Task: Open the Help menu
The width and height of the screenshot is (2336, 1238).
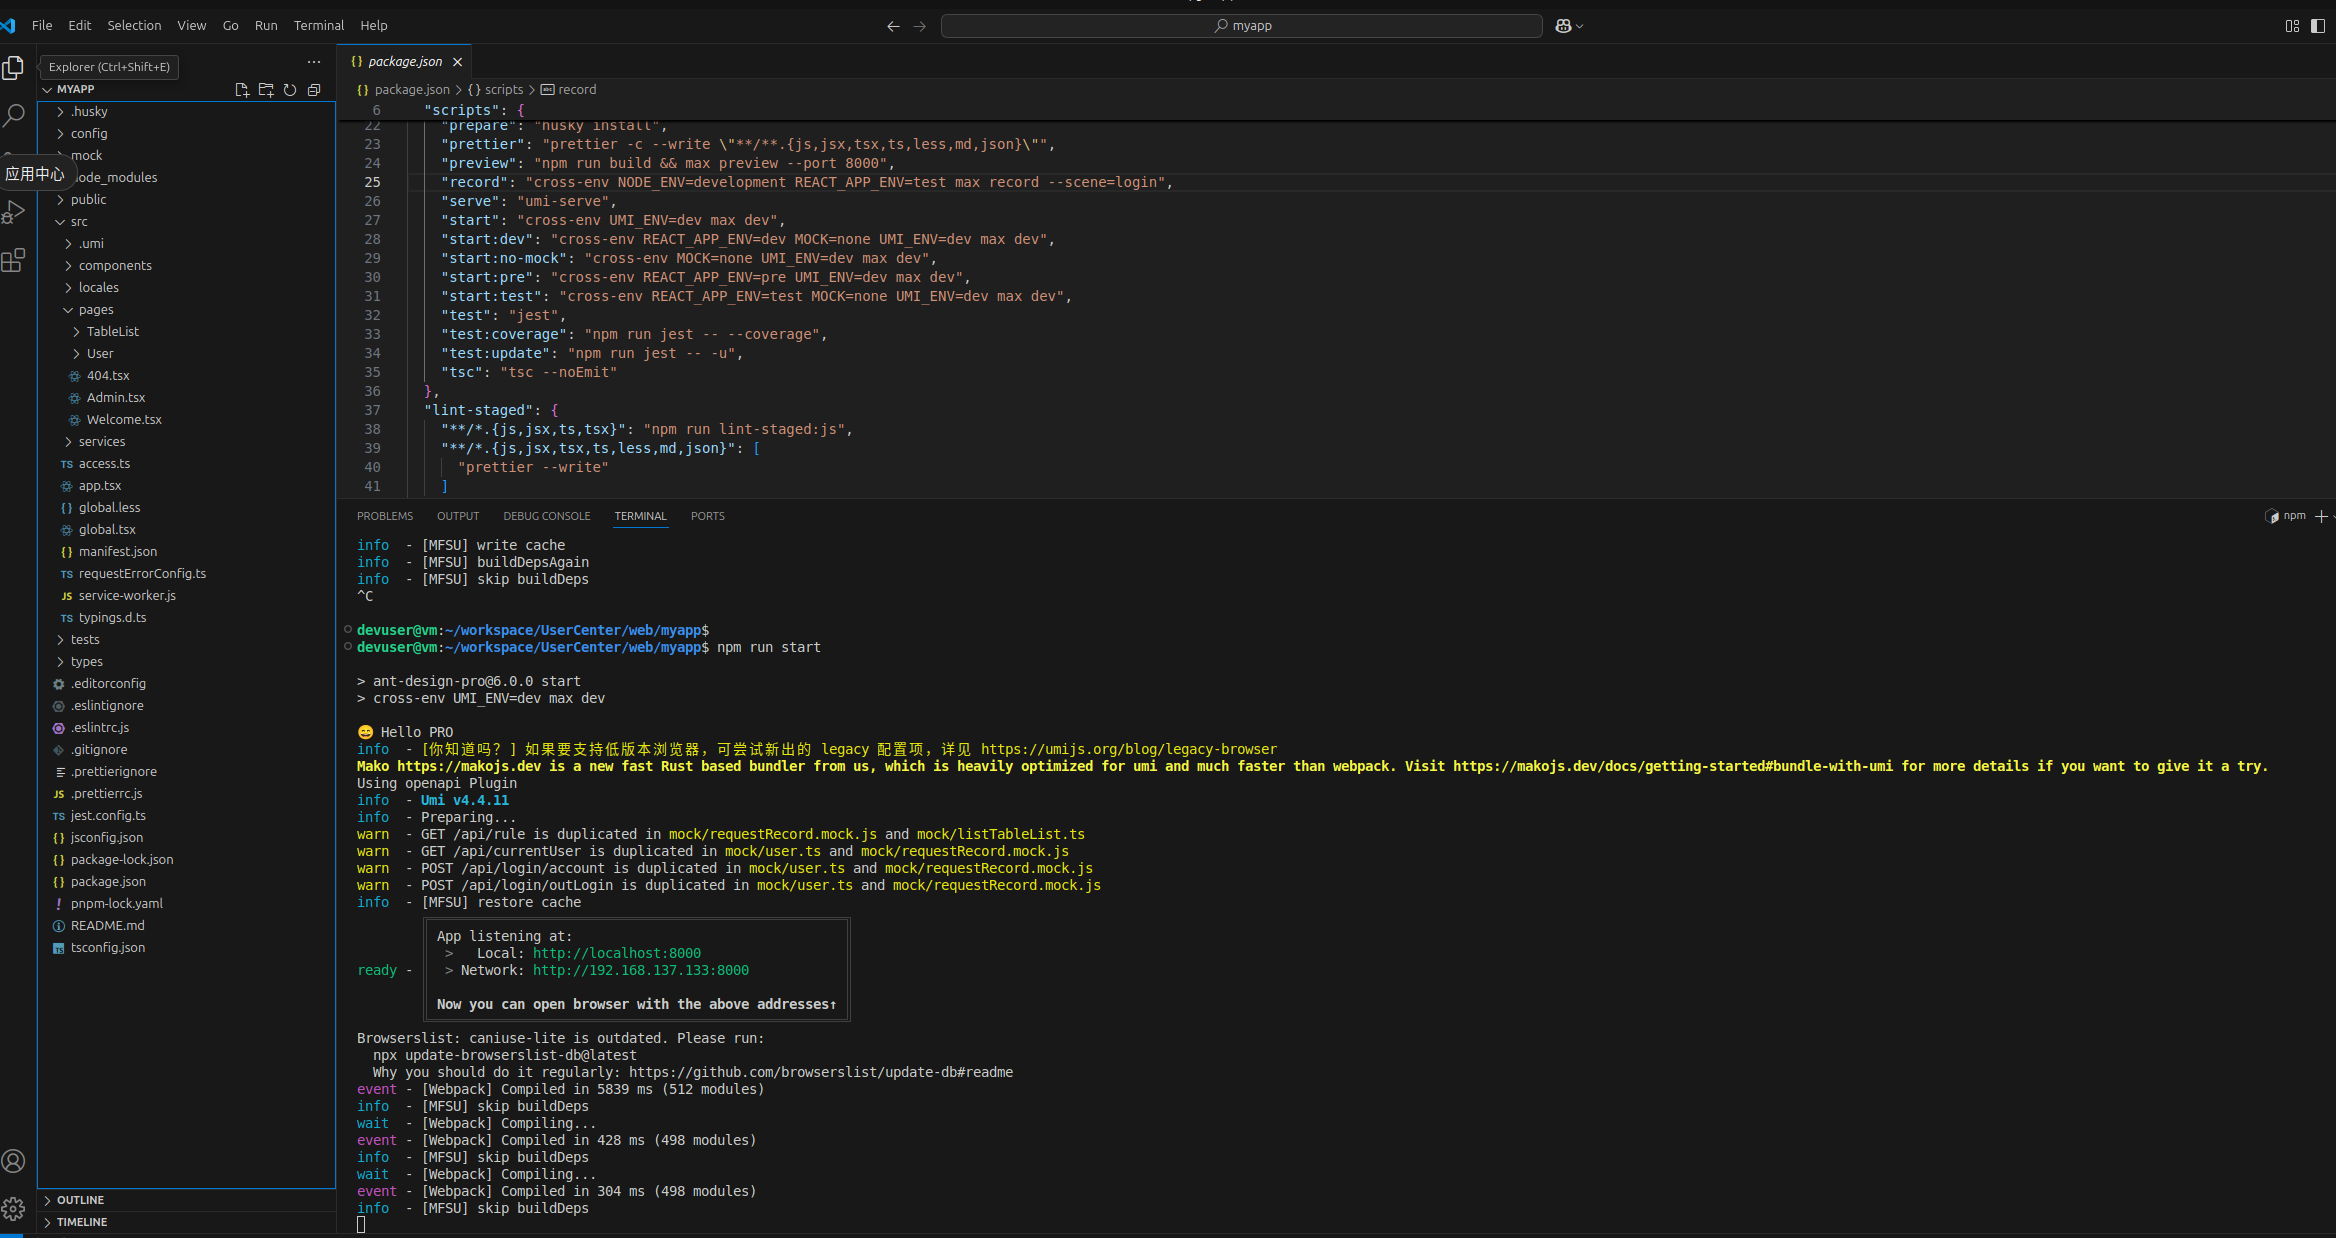Action: pyautogui.click(x=374, y=26)
